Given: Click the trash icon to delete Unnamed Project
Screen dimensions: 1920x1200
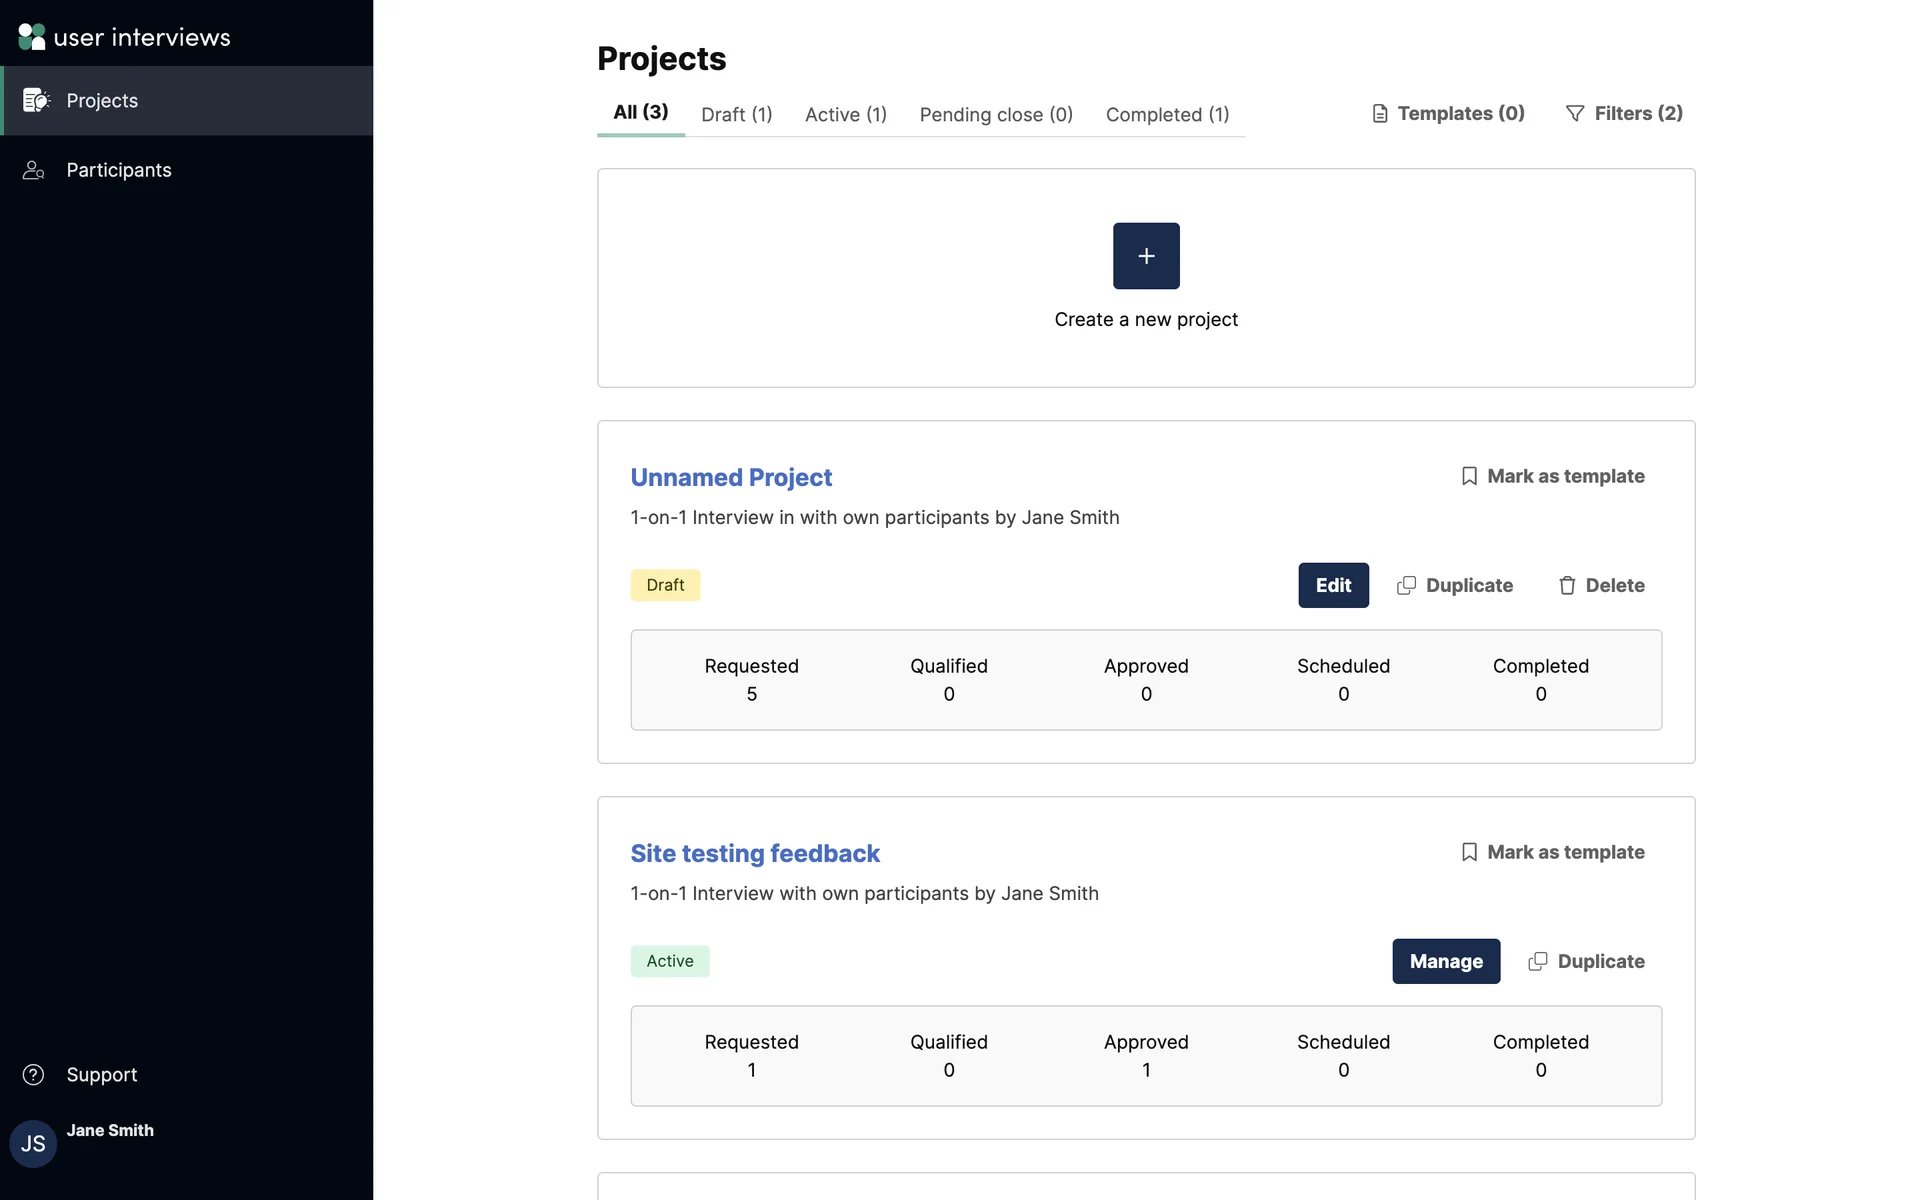Looking at the screenshot, I should (x=1567, y=586).
